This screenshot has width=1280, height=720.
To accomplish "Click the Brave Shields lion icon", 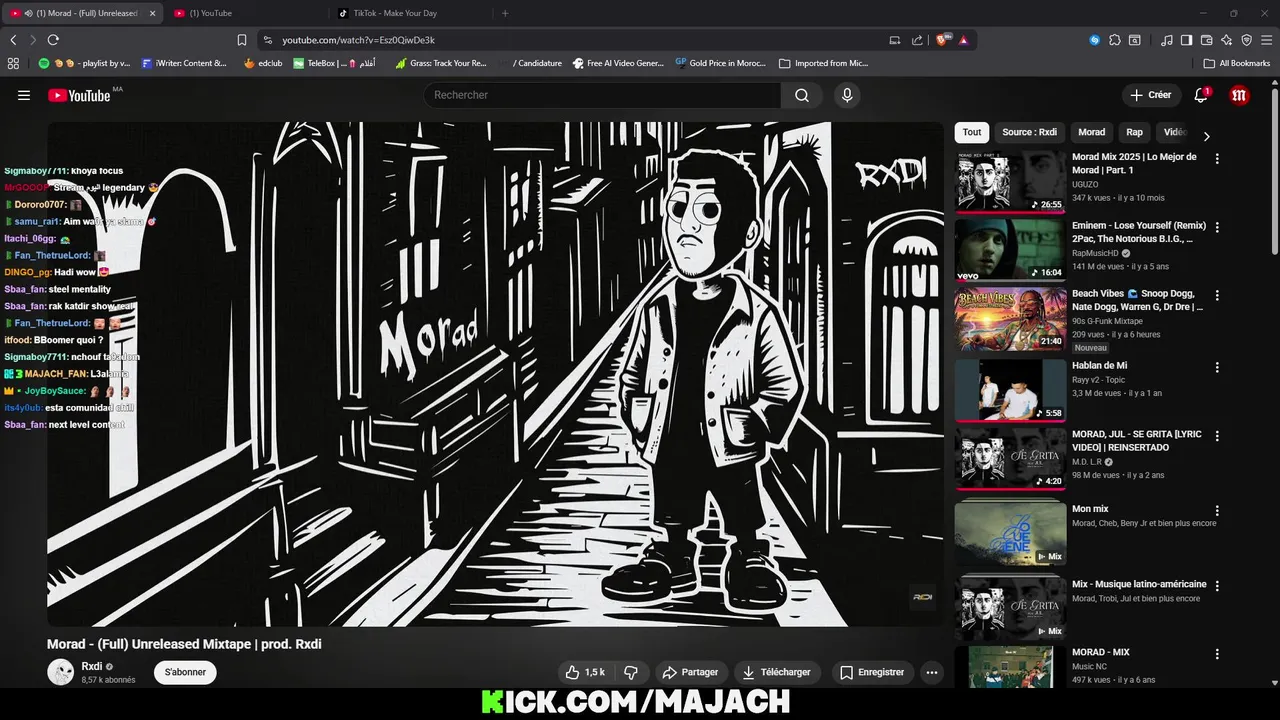I will [x=942, y=40].
